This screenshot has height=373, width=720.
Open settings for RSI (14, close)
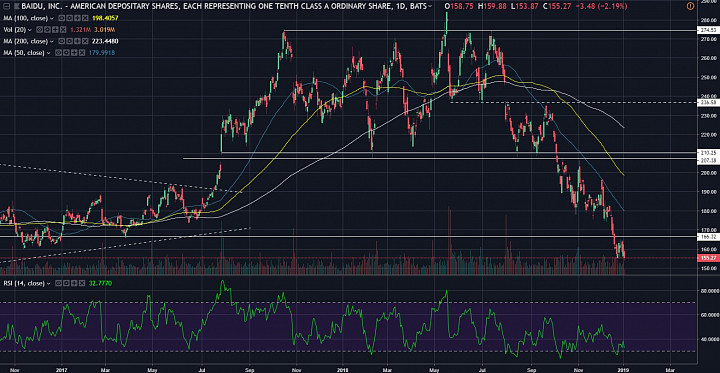[x=66, y=283]
